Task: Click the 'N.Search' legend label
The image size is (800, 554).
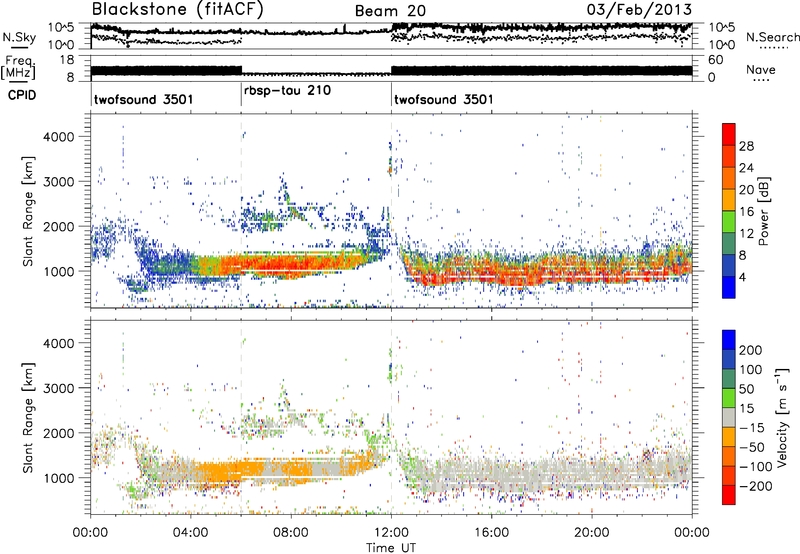Action: pos(773,37)
